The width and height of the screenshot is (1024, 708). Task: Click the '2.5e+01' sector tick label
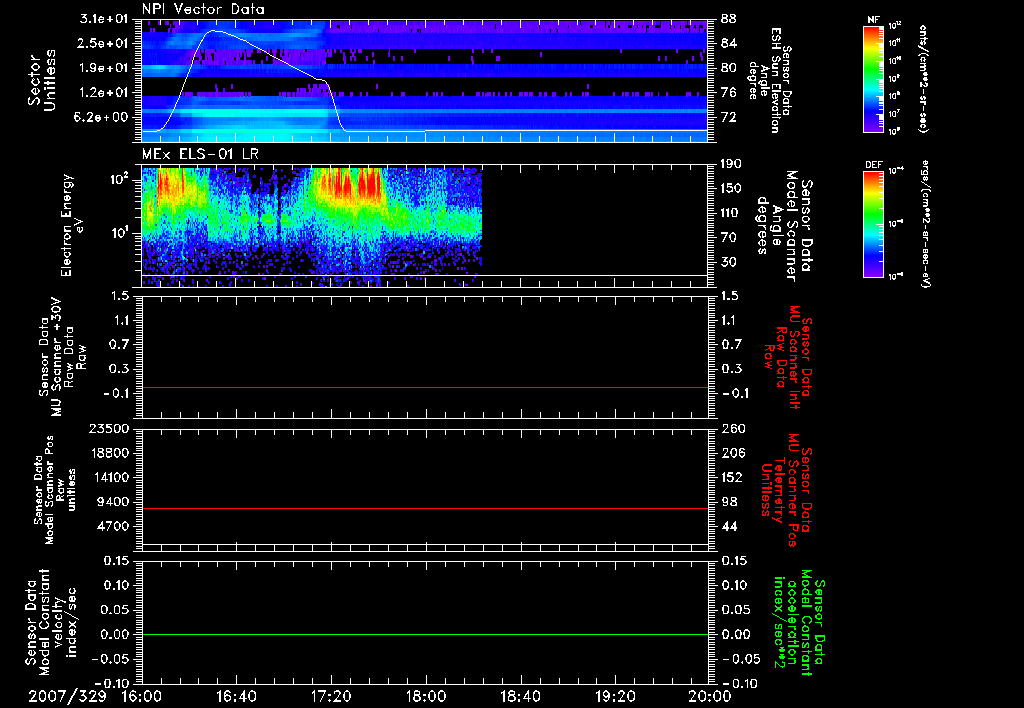[x=104, y=43]
